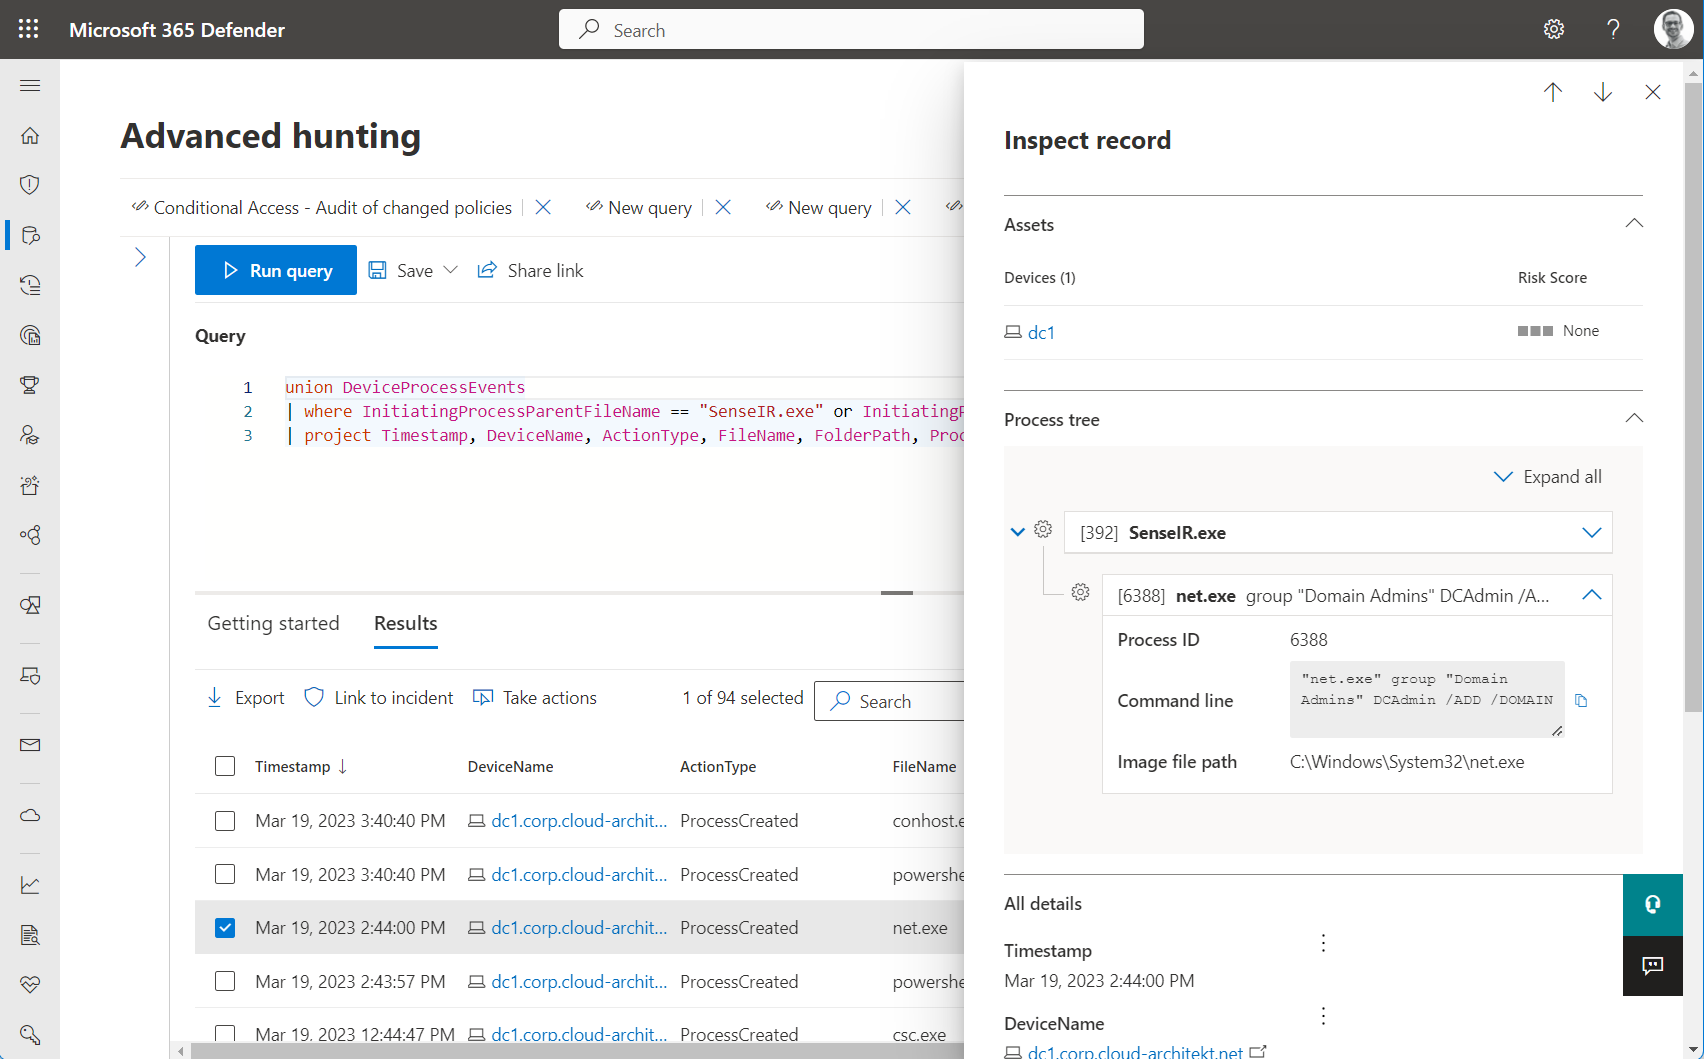Screen dimensions: 1704x1059
Task: Open the help headset floating button
Action: tap(1653, 904)
